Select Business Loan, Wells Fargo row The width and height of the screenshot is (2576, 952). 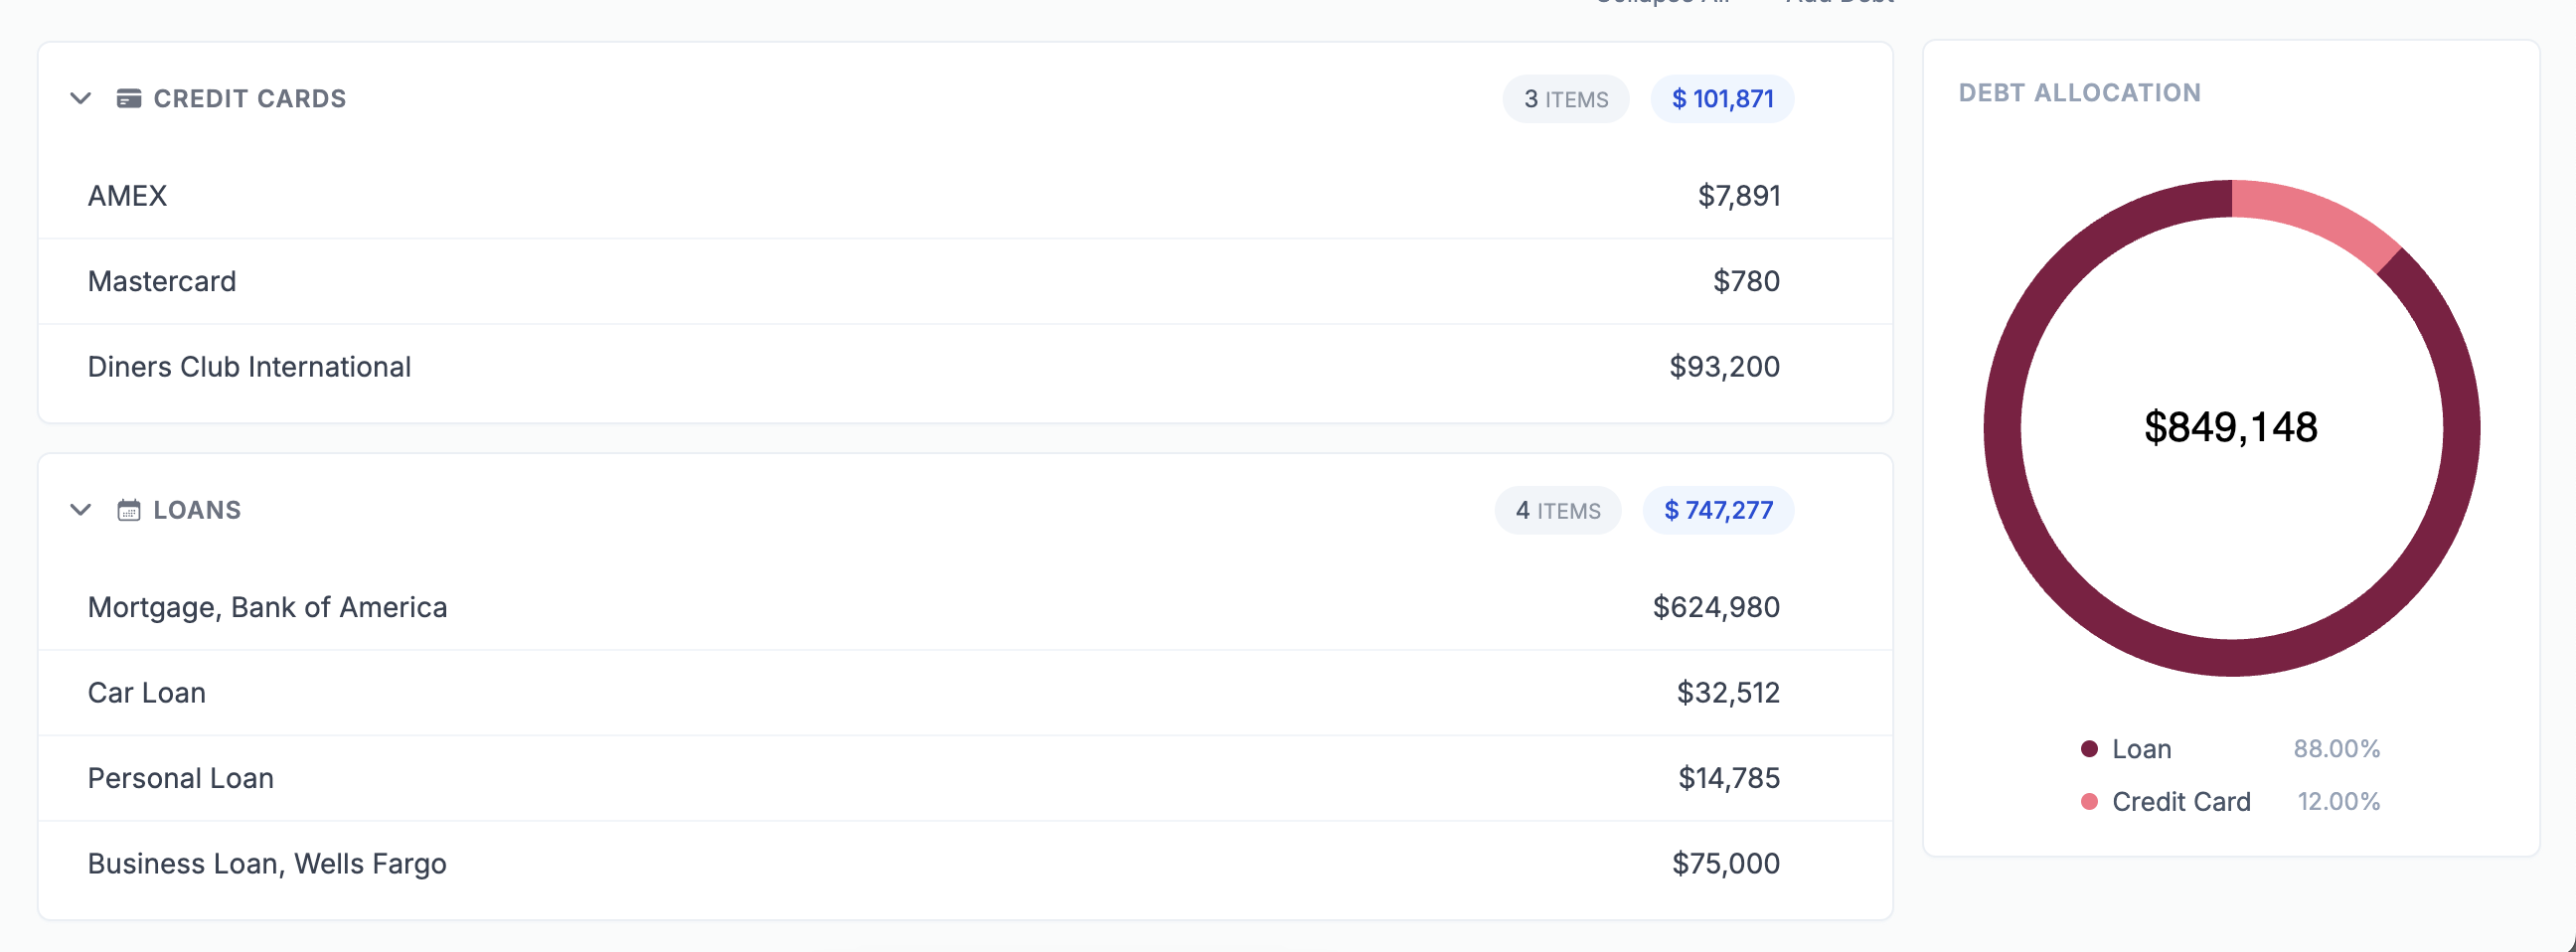pyautogui.click(x=965, y=864)
